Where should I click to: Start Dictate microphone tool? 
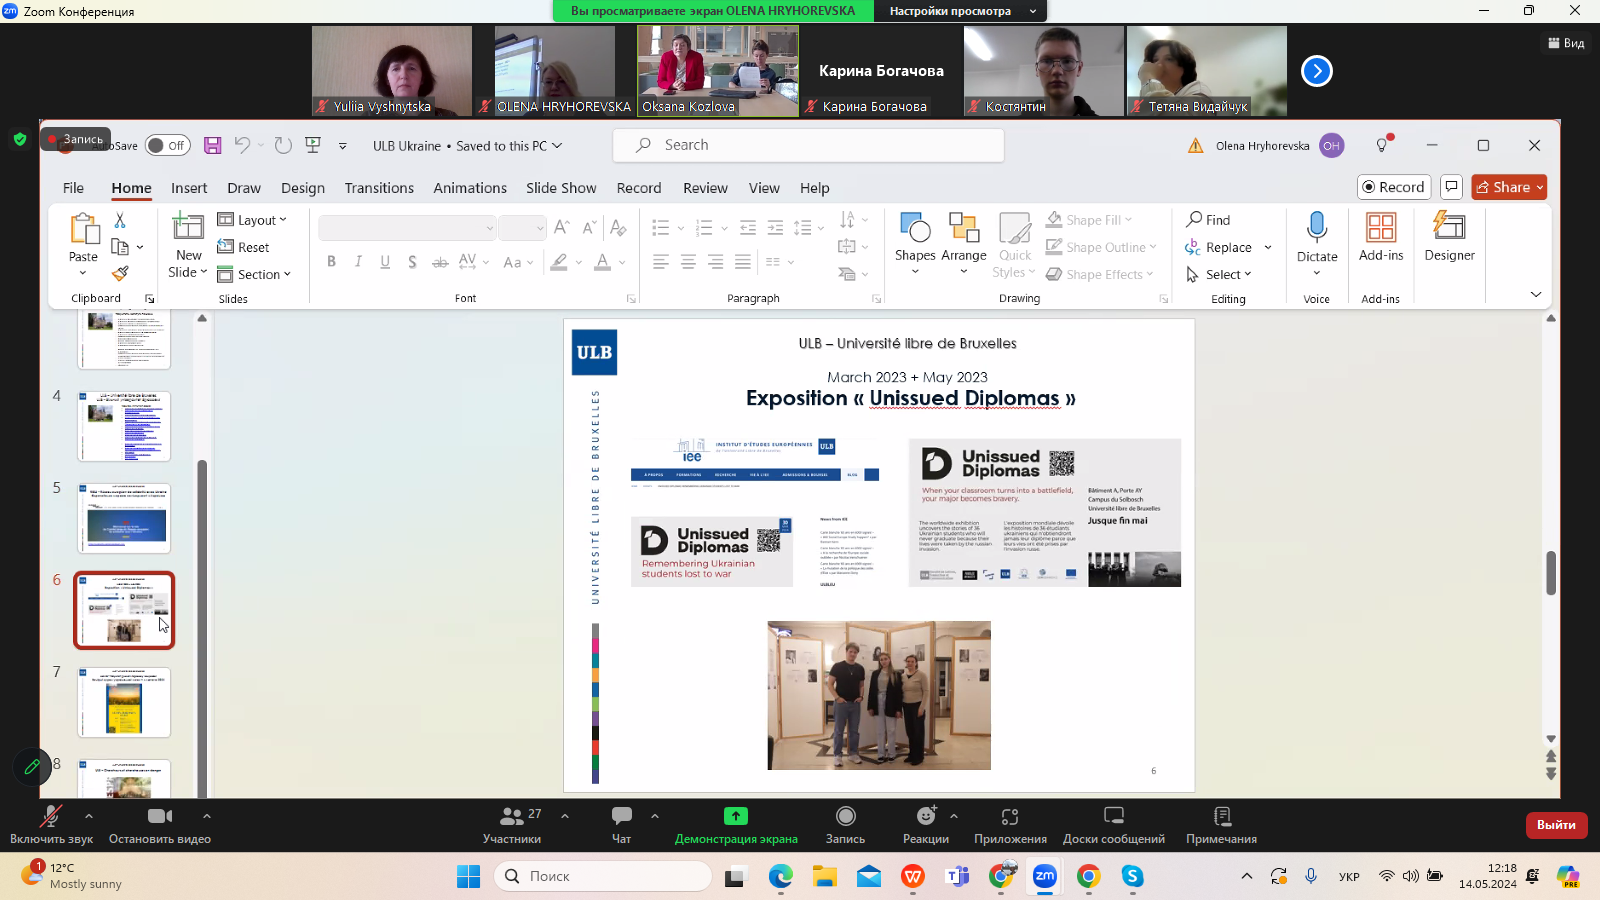click(x=1316, y=229)
